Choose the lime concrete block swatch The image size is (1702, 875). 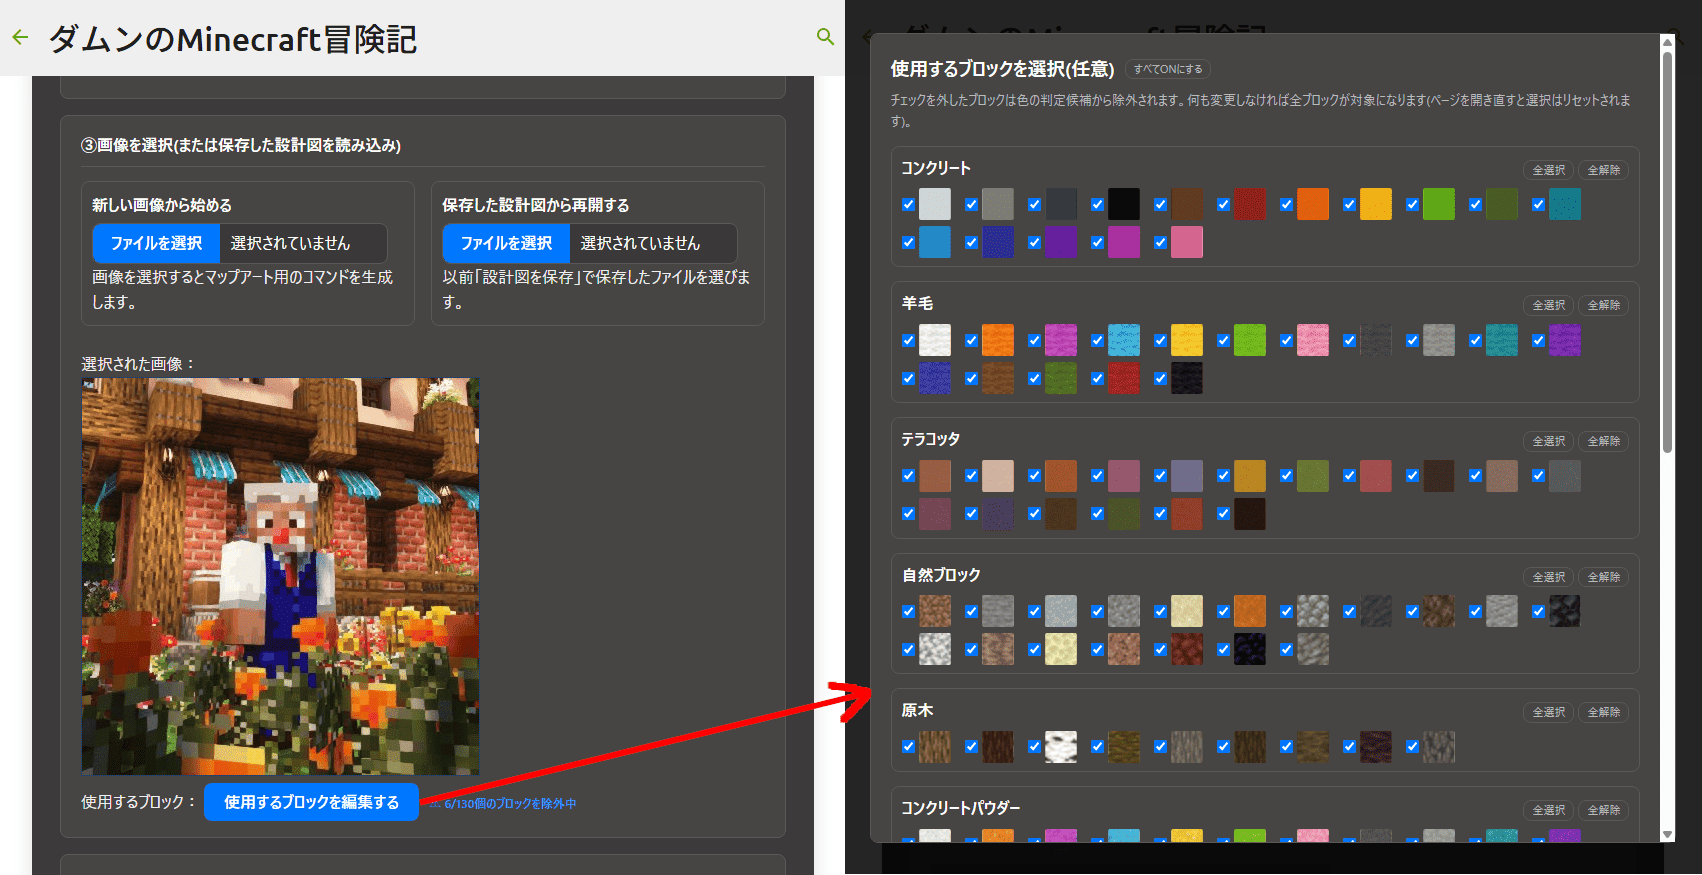click(1439, 204)
